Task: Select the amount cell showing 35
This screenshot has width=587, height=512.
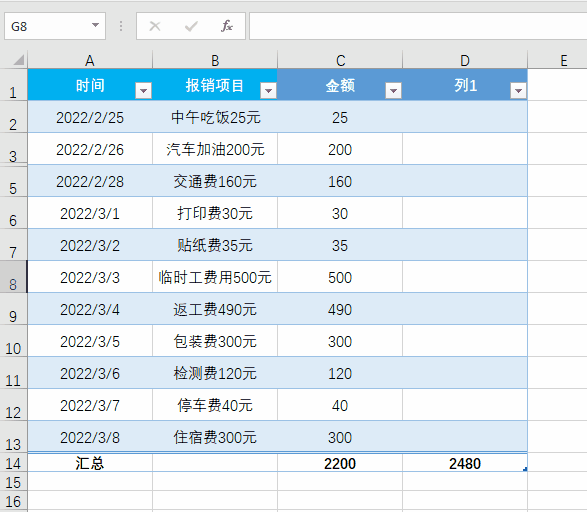Action: [340, 245]
